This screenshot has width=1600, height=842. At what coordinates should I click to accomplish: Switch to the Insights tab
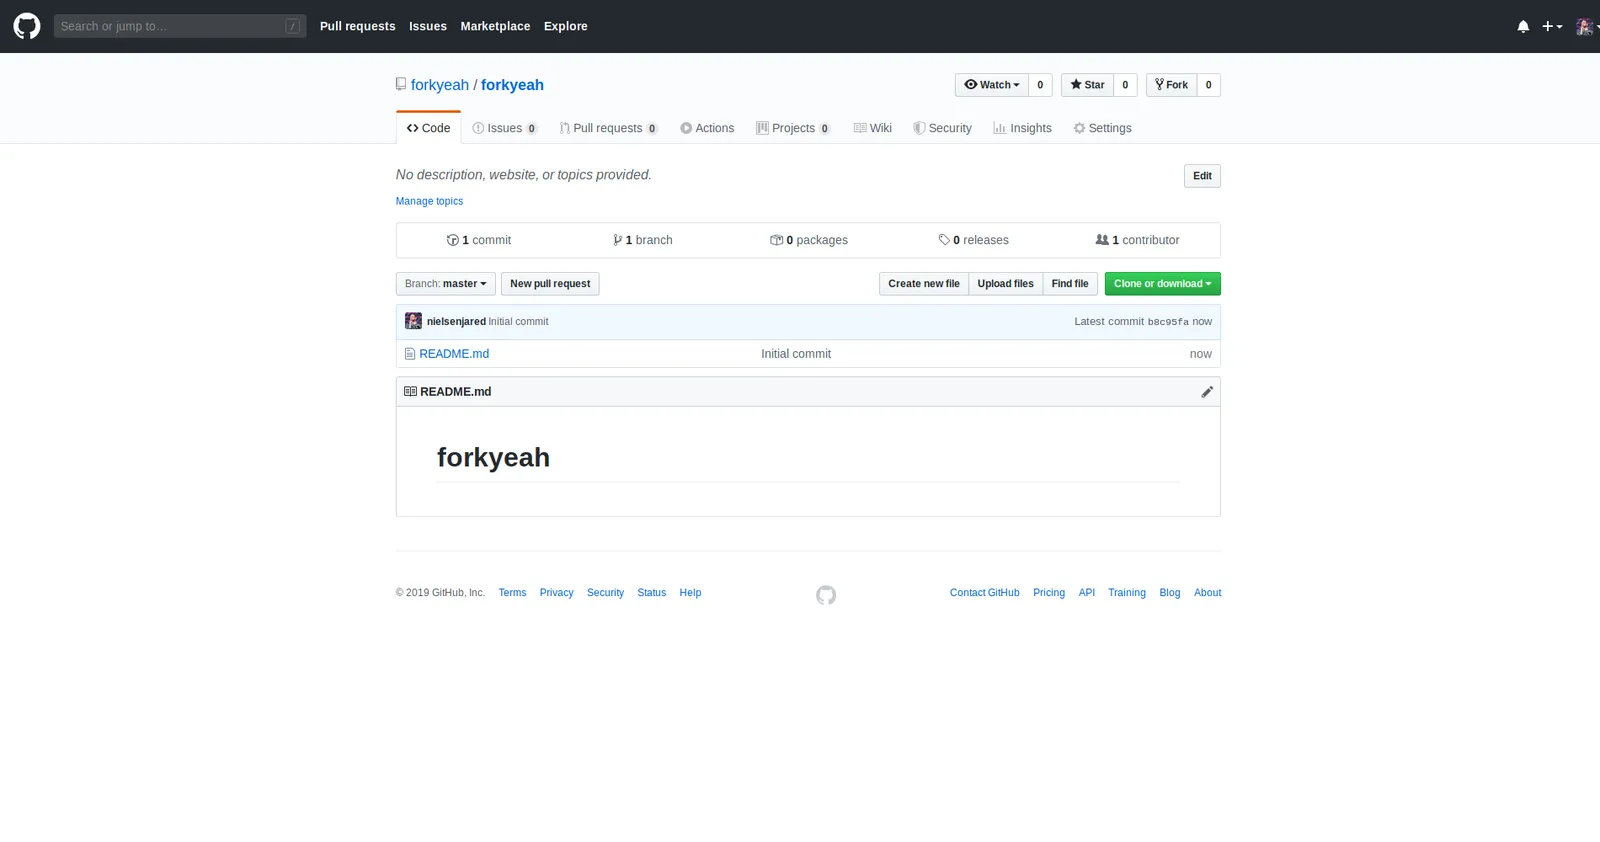[x=1022, y=128]
